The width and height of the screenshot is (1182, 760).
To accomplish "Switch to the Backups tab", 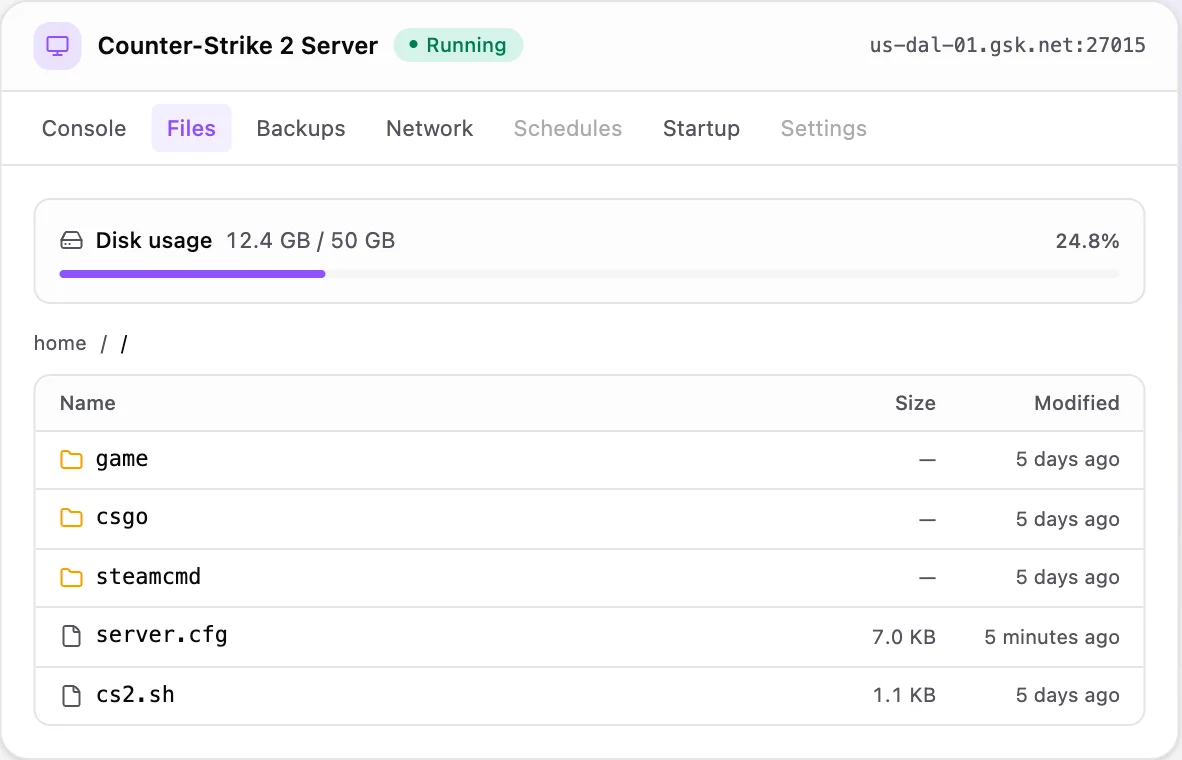I will (301, 128).
